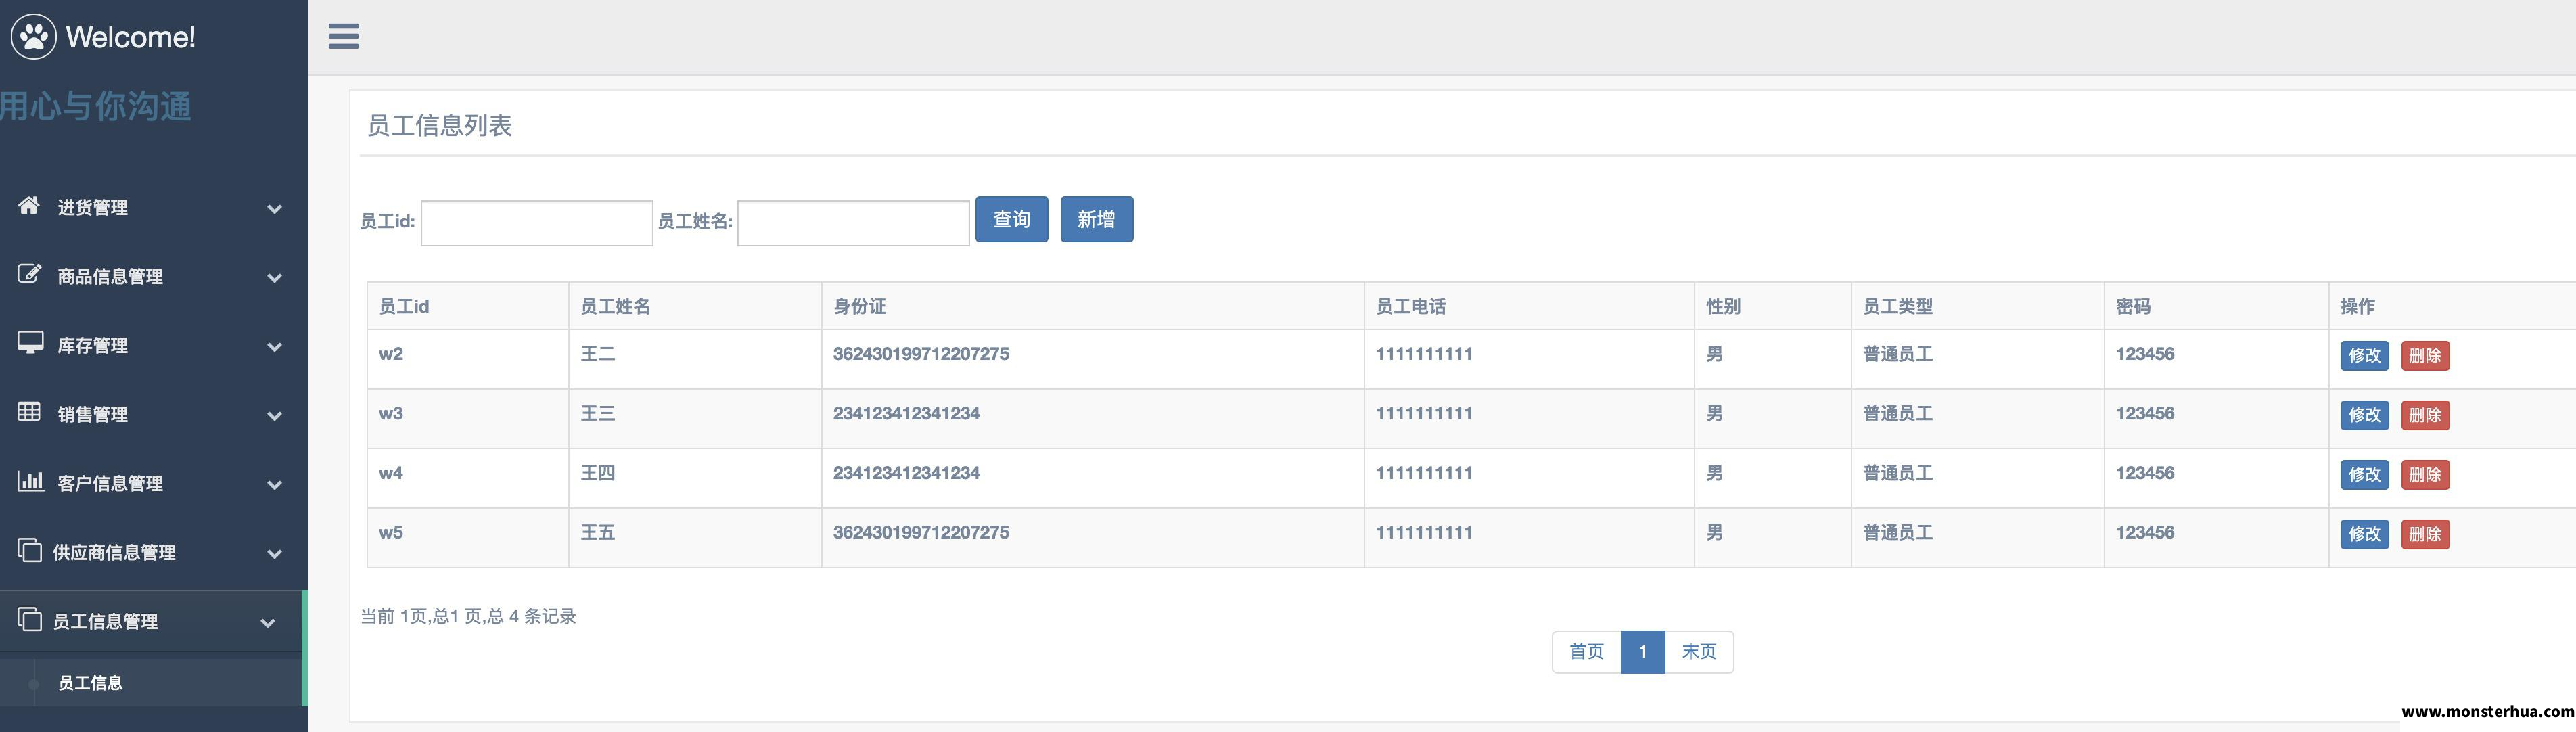Go to 首页 first page
2576x732 pixels.
pos(1586,652)
